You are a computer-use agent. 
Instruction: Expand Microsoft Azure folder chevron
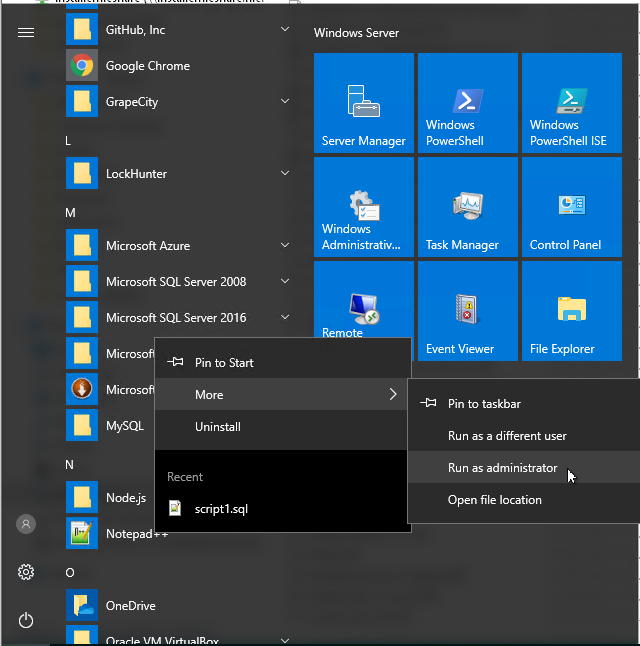(285, 245)
